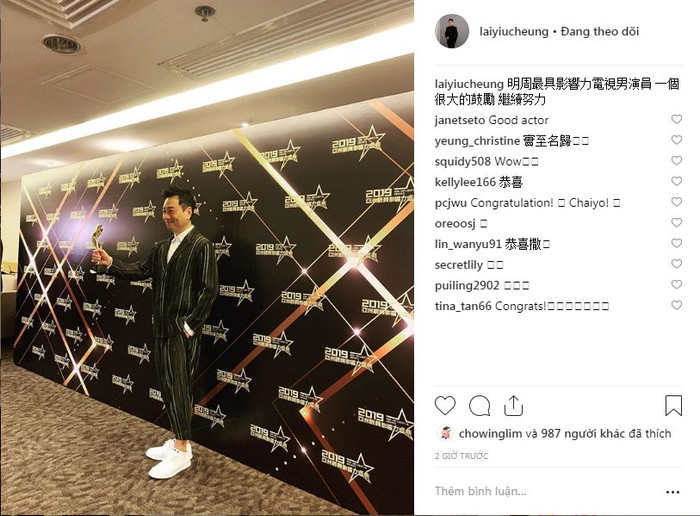Viewport: 700px width, 516px height.
Task: Like the post with the heart icon
Action: coord(445,405)
